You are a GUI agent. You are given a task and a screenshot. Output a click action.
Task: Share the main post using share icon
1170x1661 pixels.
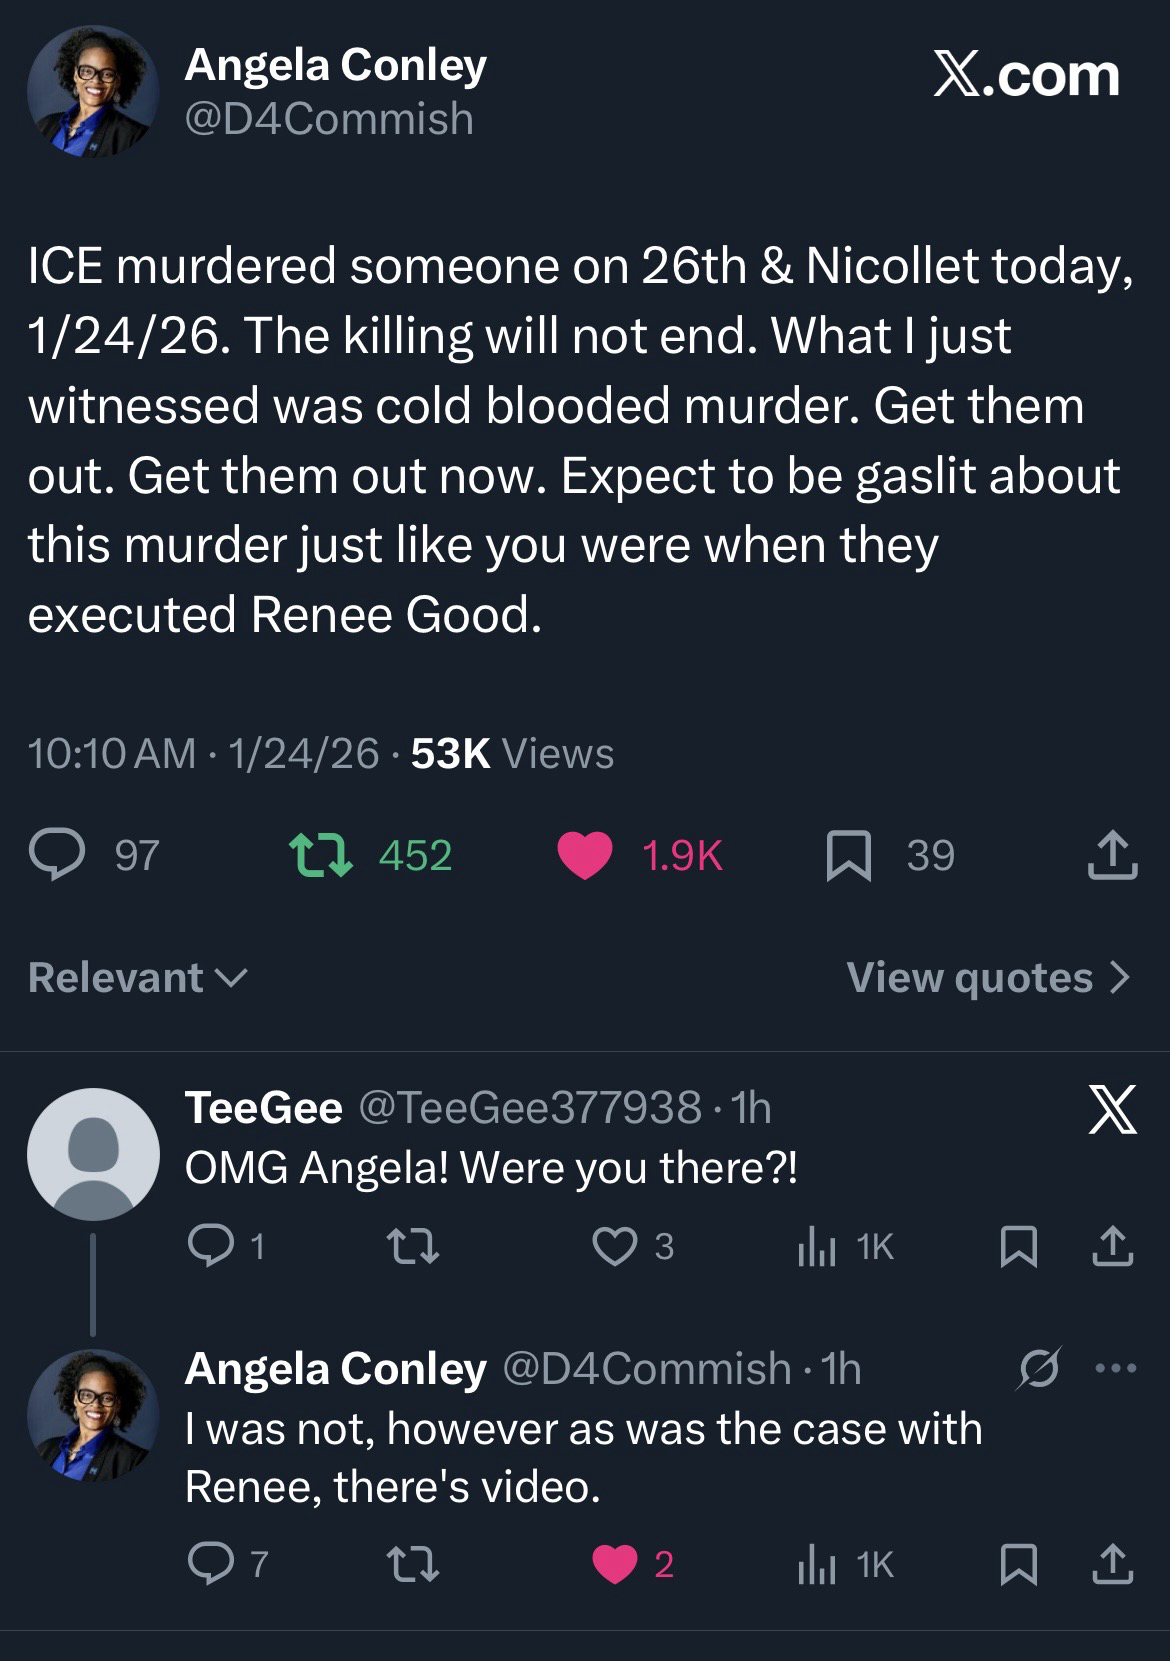(x=1112, y=856)
